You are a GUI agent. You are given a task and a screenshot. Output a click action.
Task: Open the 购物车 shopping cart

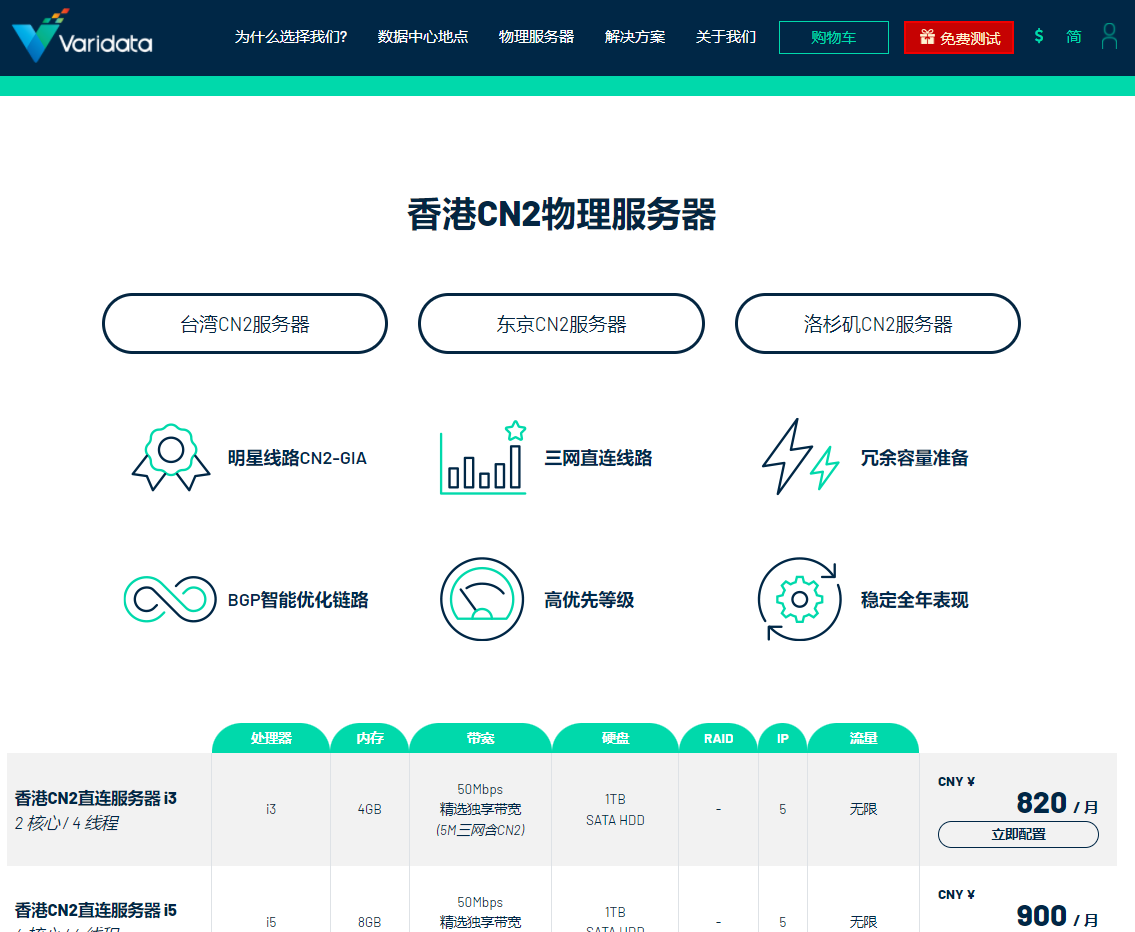(833, 37)
